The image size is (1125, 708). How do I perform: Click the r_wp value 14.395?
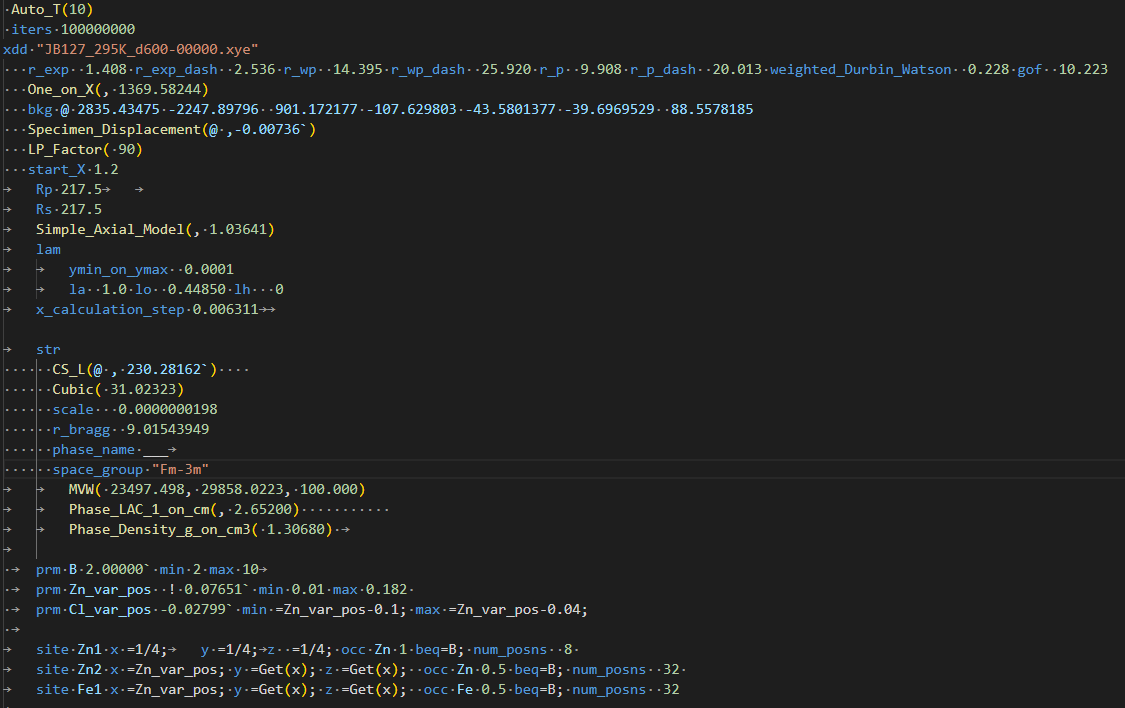point(357,70)
